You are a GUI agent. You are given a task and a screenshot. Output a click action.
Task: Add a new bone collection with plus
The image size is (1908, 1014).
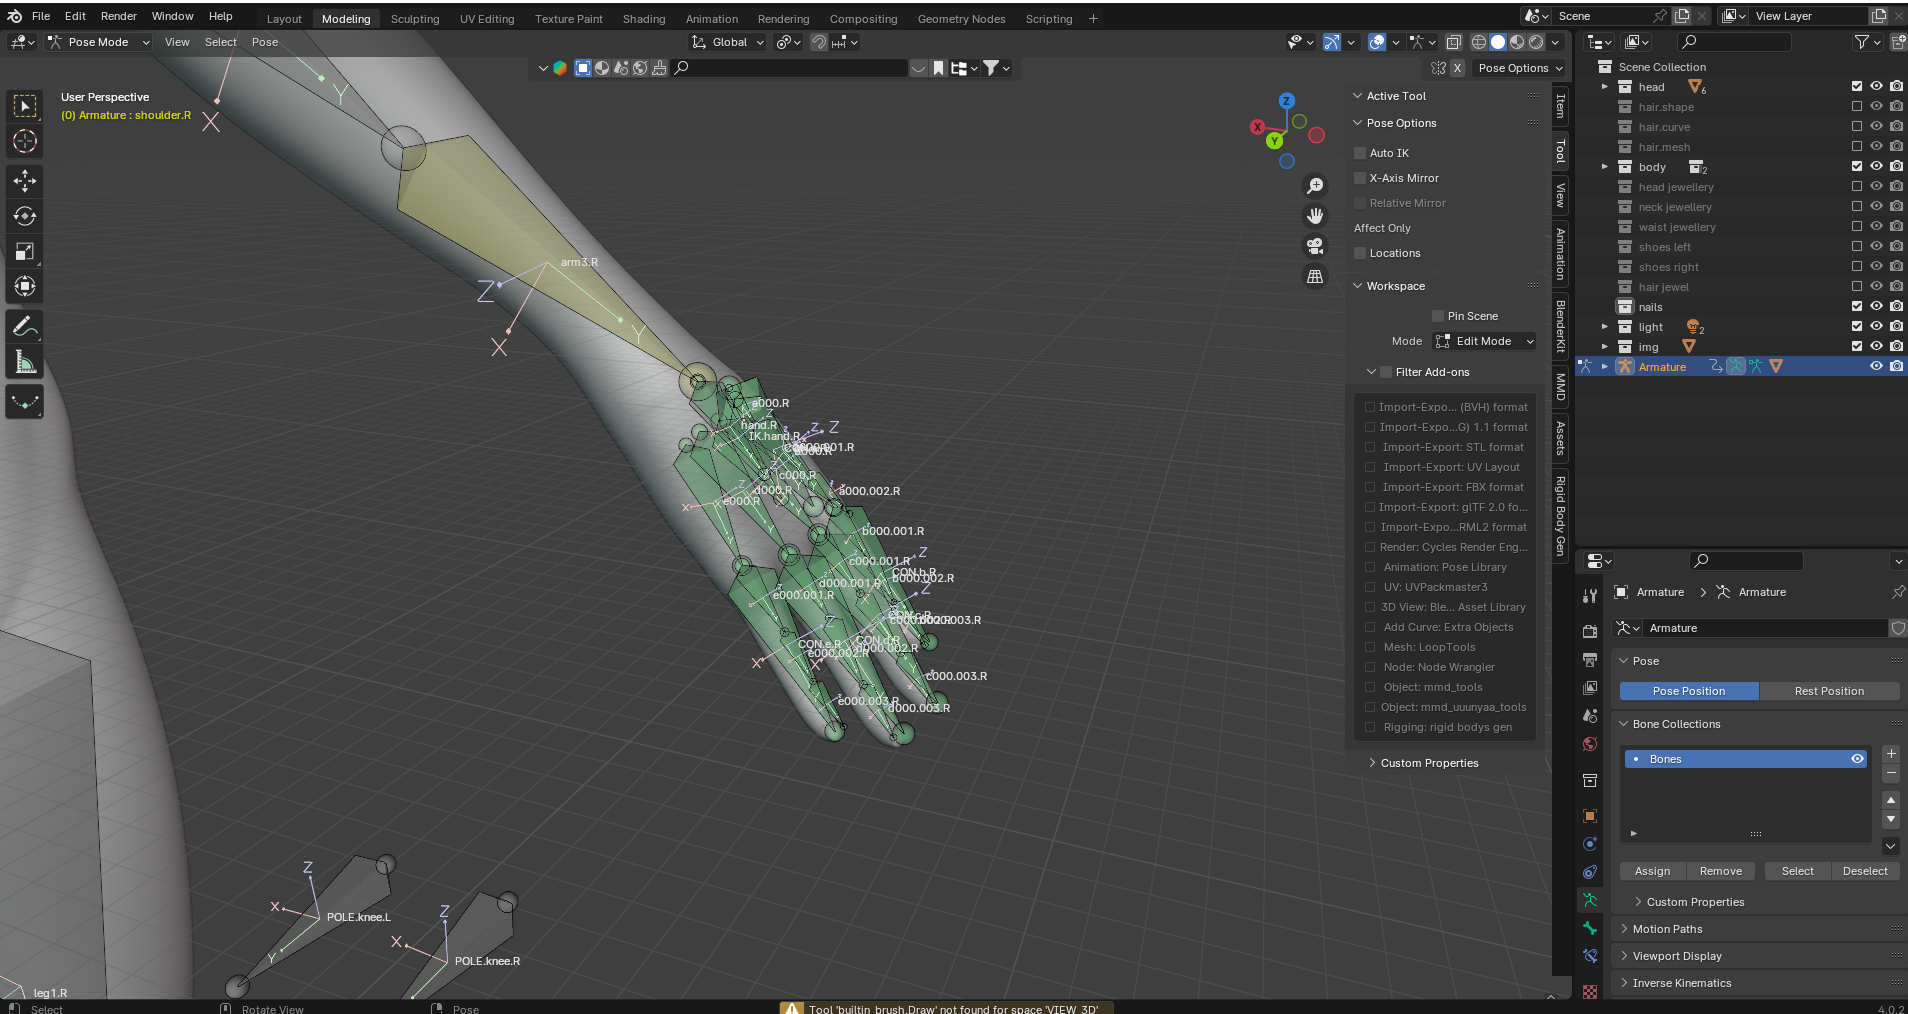pyautogui.click(x=1891, y=754)
